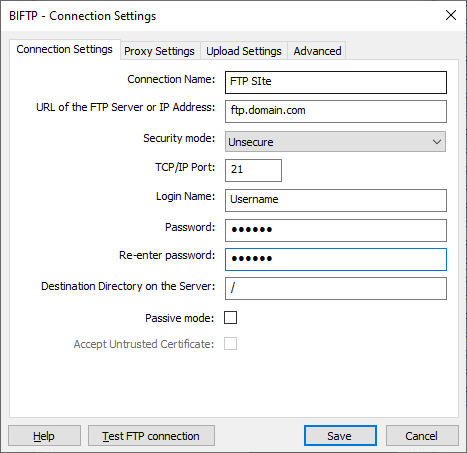
Task: Select the Login Name text box
Action: (336, 200)
